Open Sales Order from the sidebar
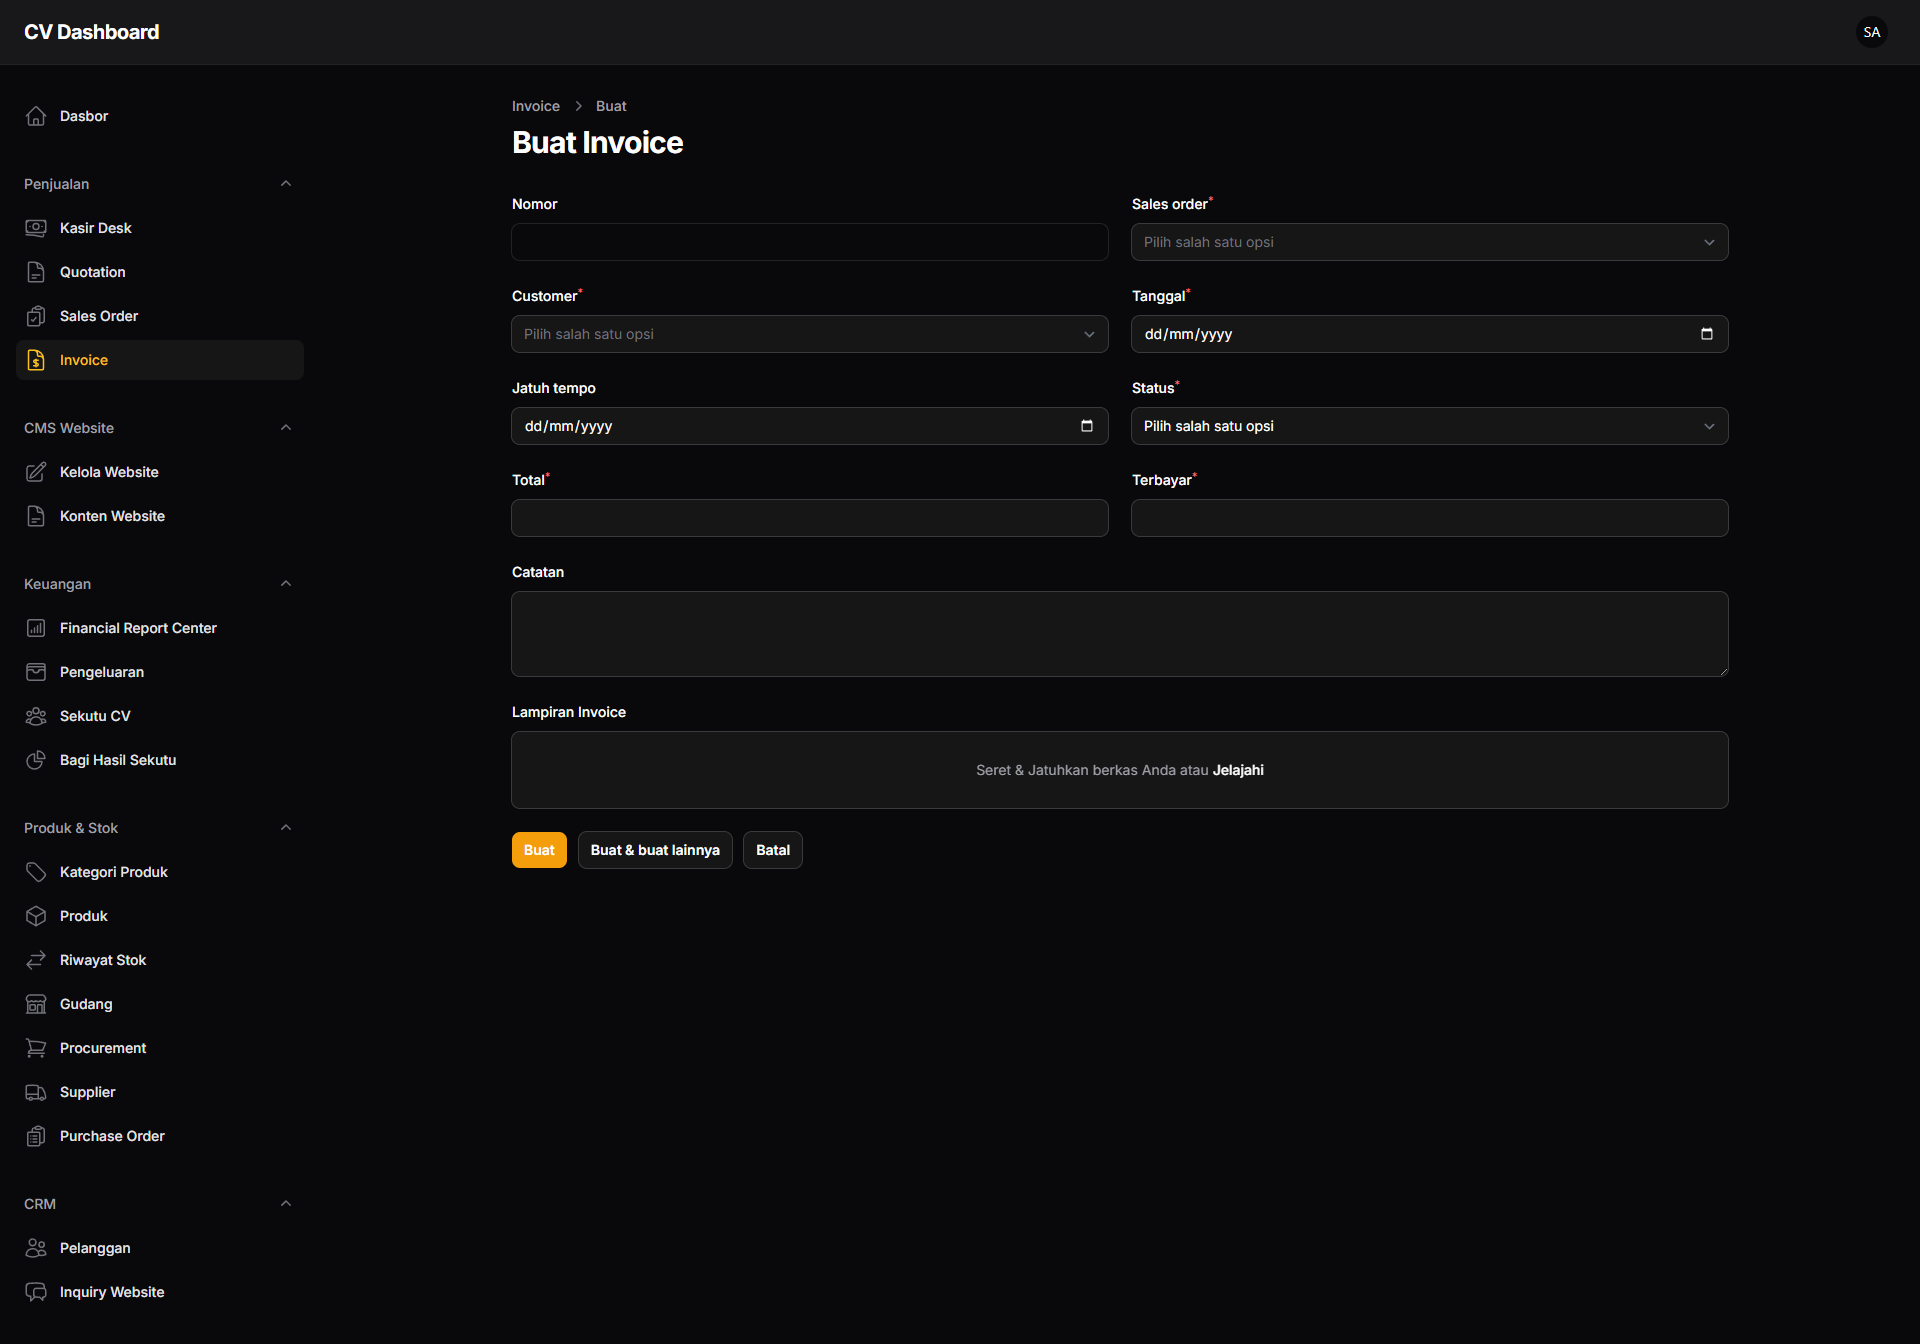The height and width of the screenshot is (1344, 1920). click(x=98, y=315)
